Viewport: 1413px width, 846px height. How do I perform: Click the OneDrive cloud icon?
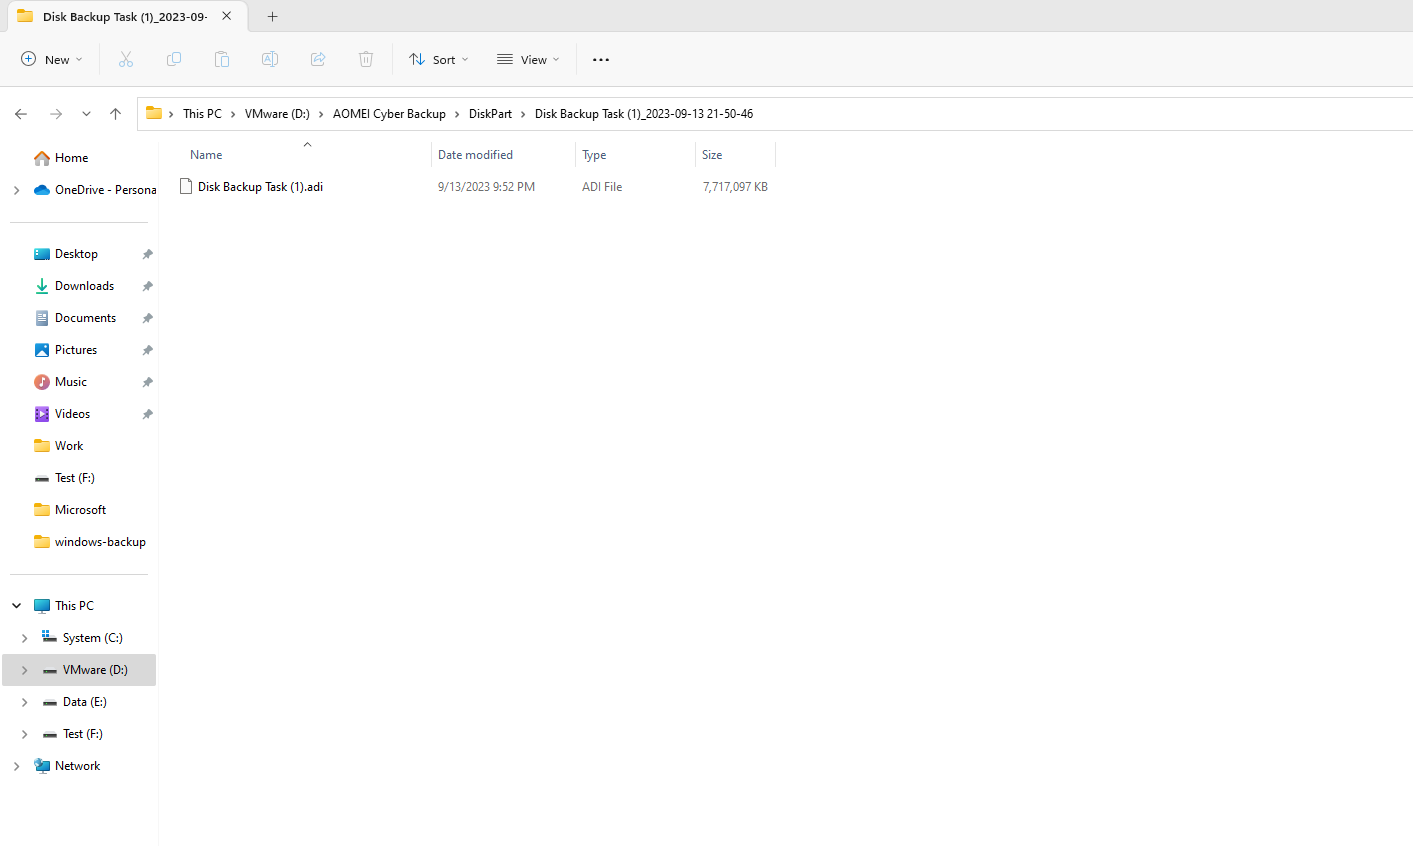pos(42,190)
